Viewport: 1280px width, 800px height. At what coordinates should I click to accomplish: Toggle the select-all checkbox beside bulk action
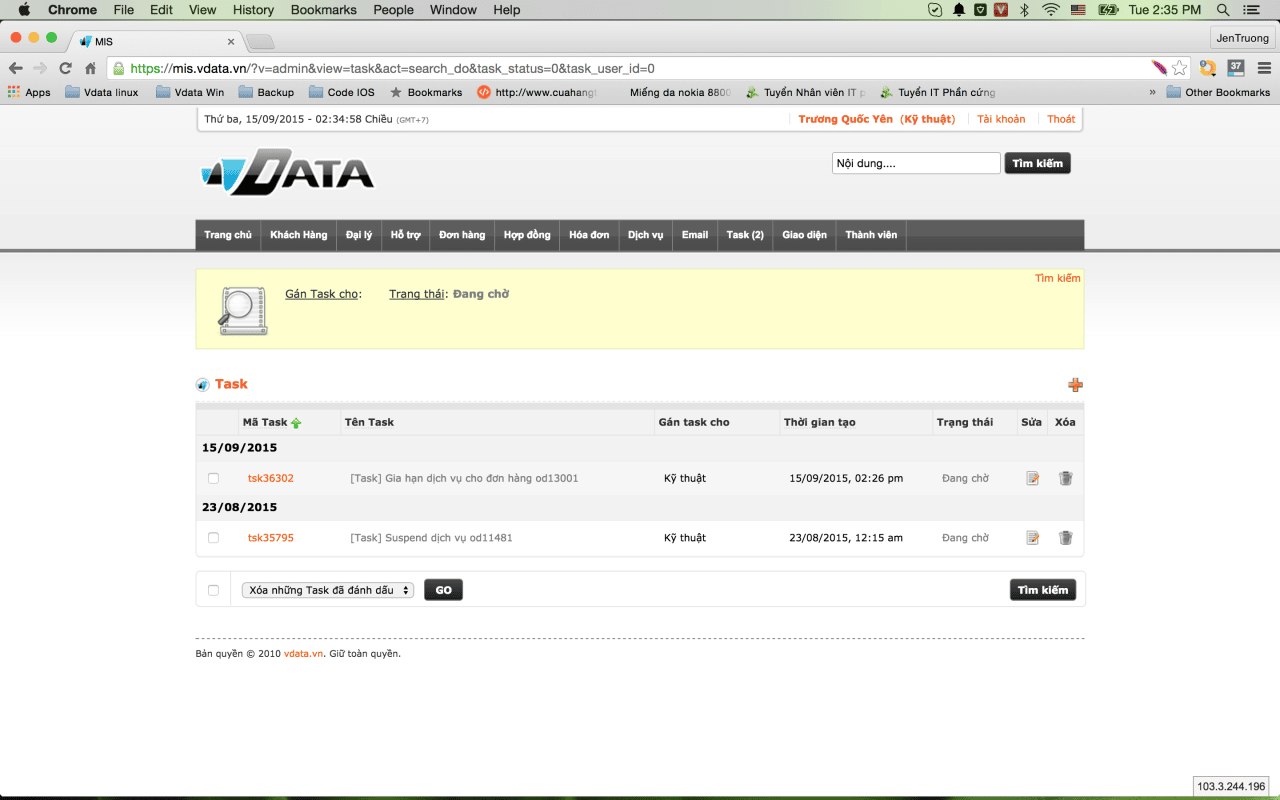[213, 590]
